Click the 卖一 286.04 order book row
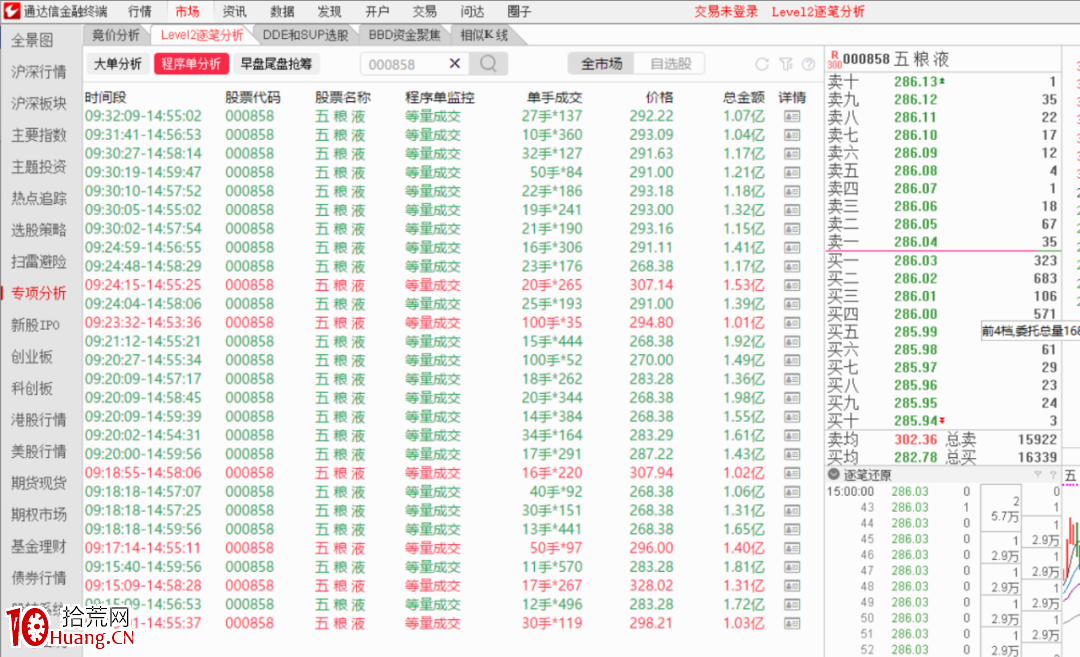 pyautogui.click(x=942, y=242)
